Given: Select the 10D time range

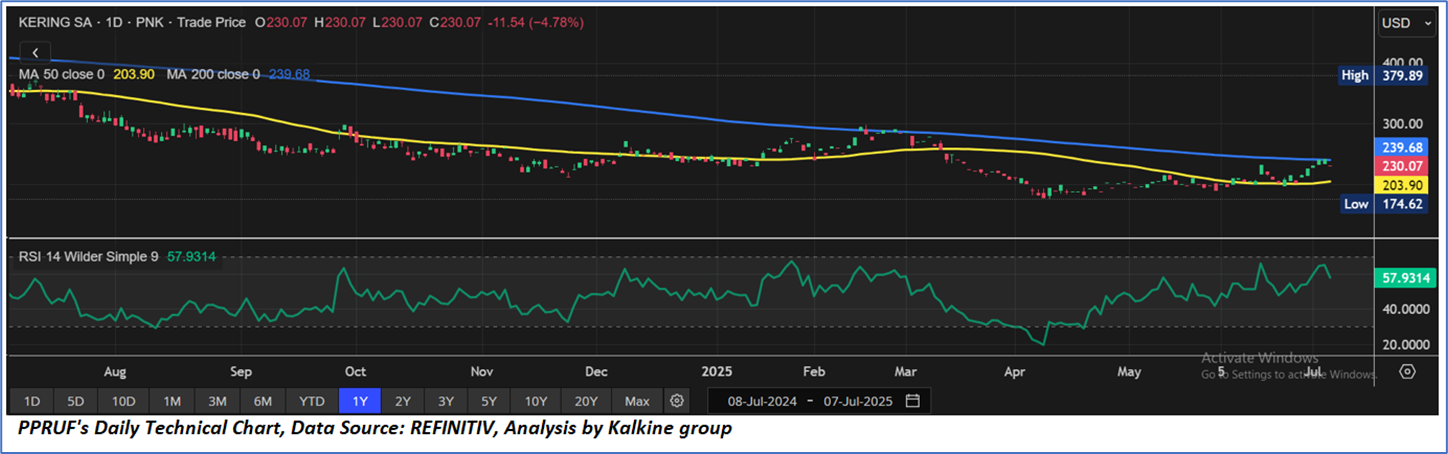Looking at the screenshot, I should tap(124, 401).
